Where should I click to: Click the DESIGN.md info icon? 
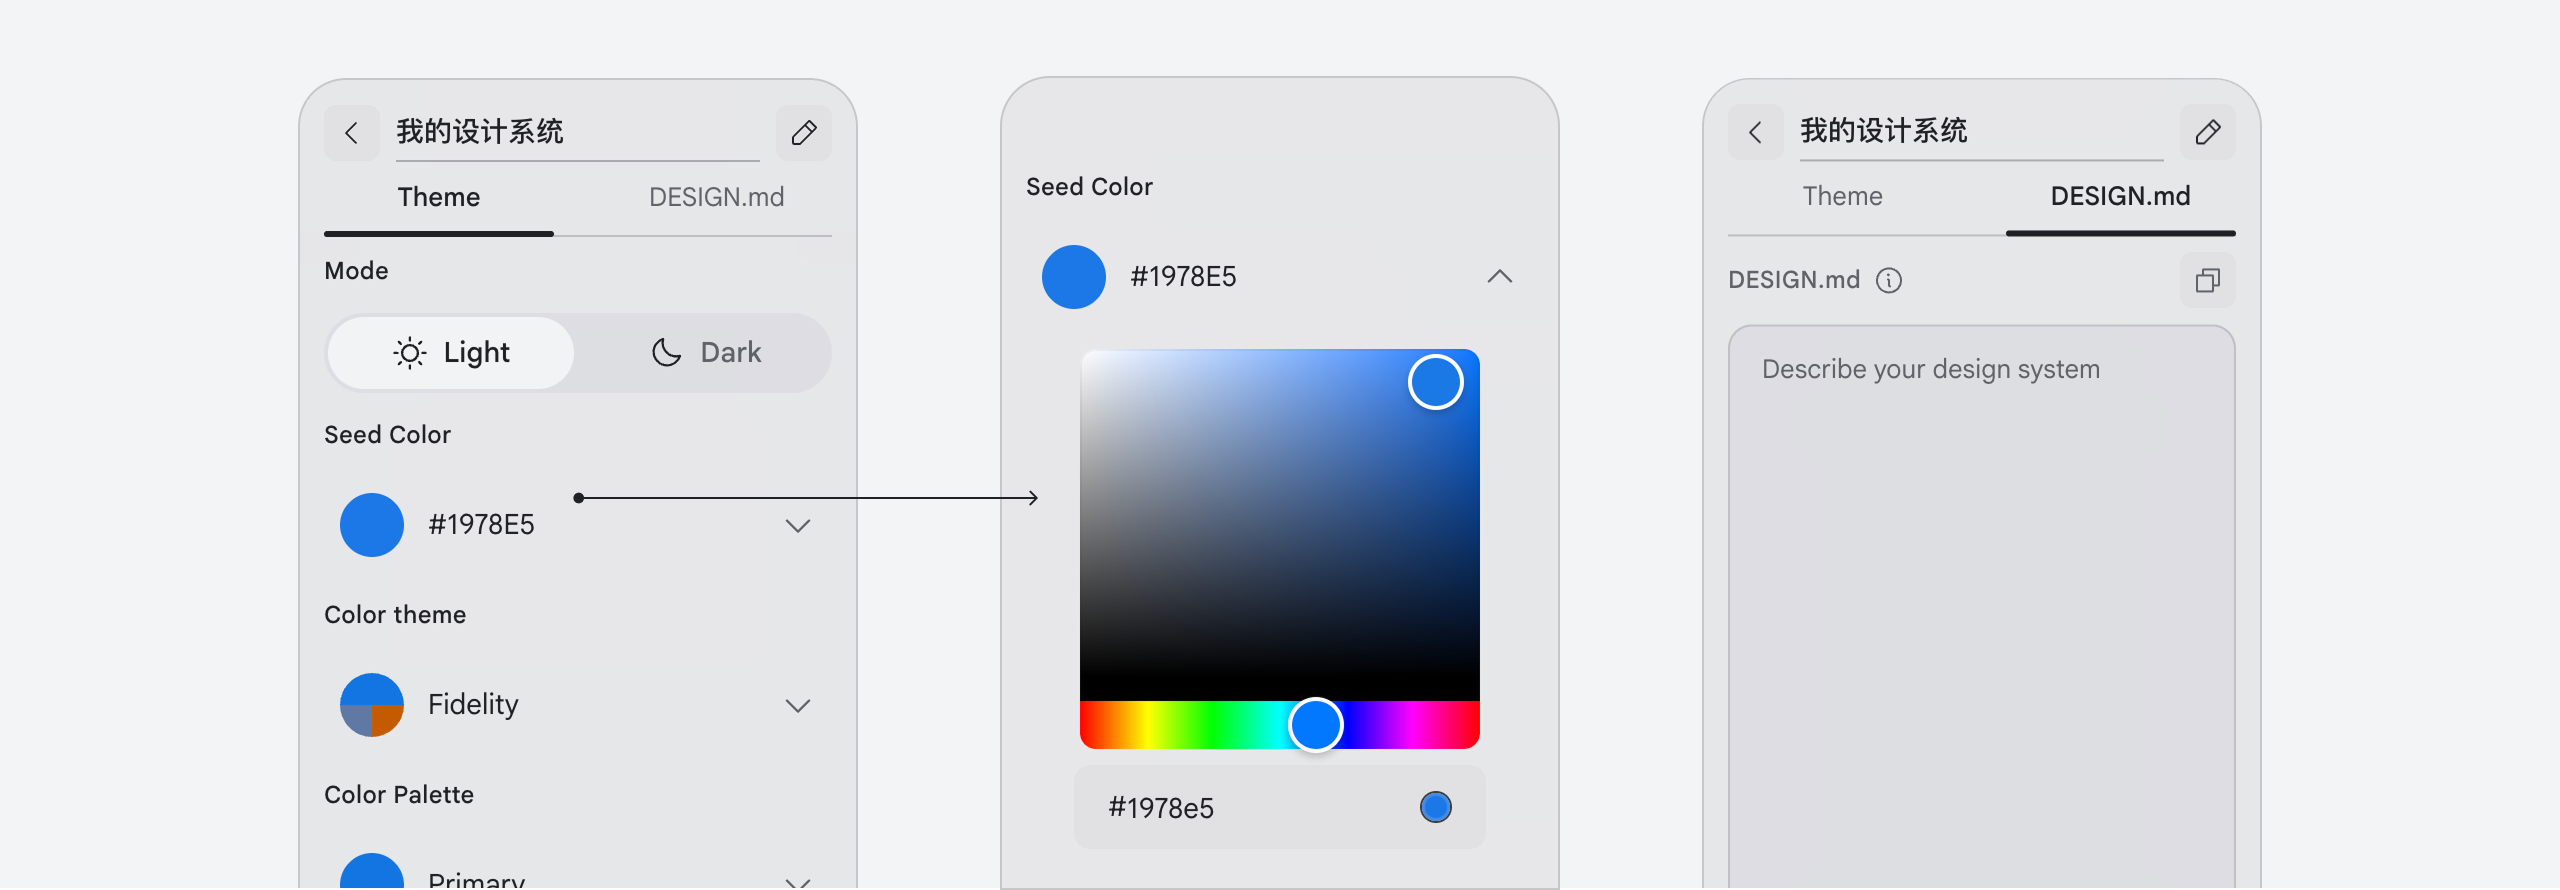pyautogui.click(x=1889, y=280)
